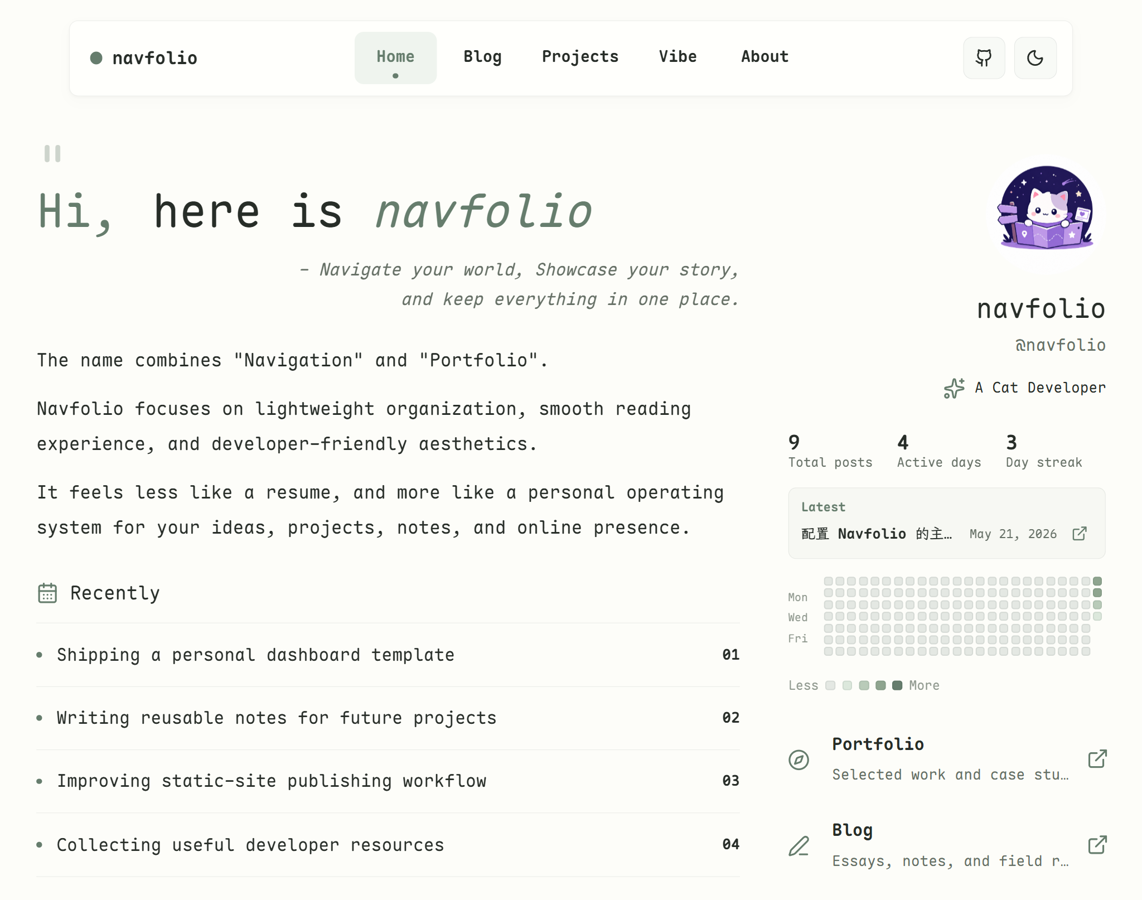
Task: Click the Recently calendar icon
Action: pyautogui.click(x=47, y=593)
